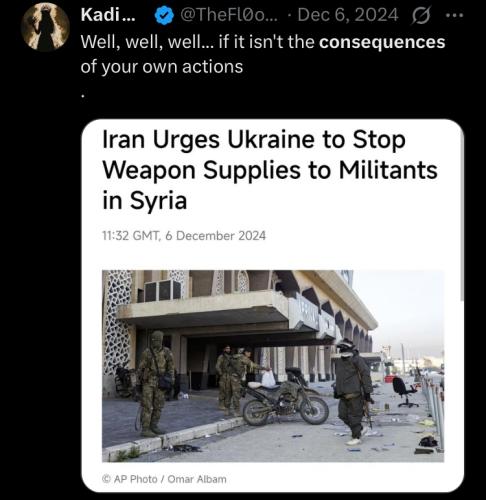
Task: Open the display name 'Kadi…'
Action: pyautogui.click(x=108, y=15)
